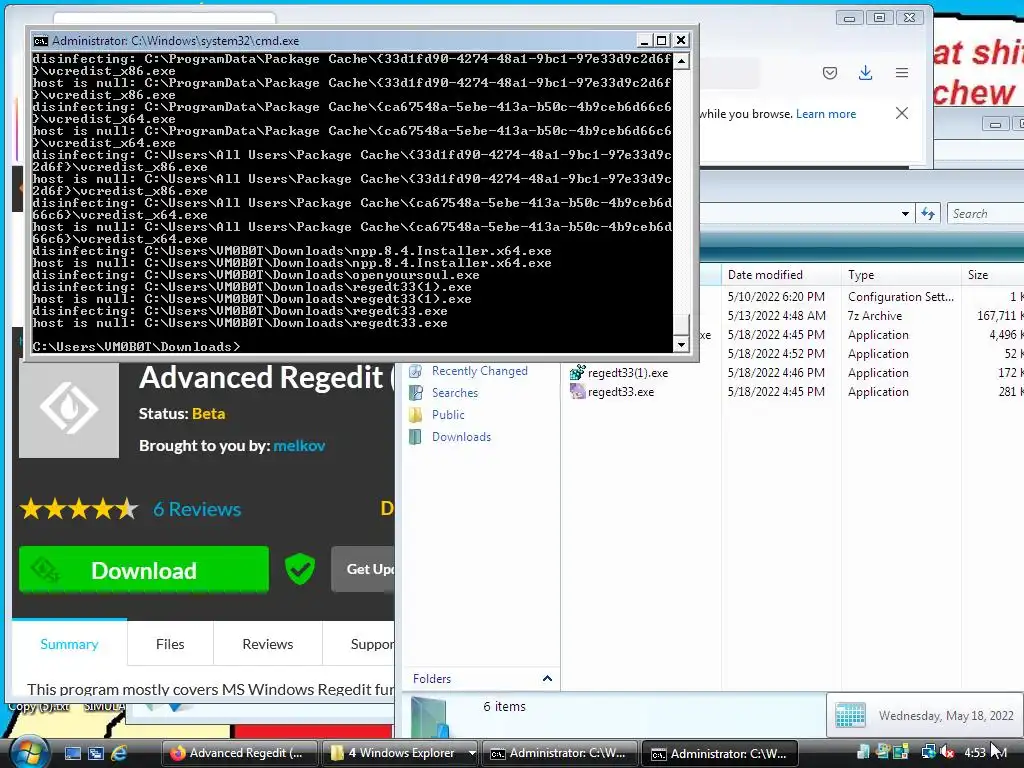
Task: Click the 5/10/2022 6:20 PM date cell
Action: point(776,296)
